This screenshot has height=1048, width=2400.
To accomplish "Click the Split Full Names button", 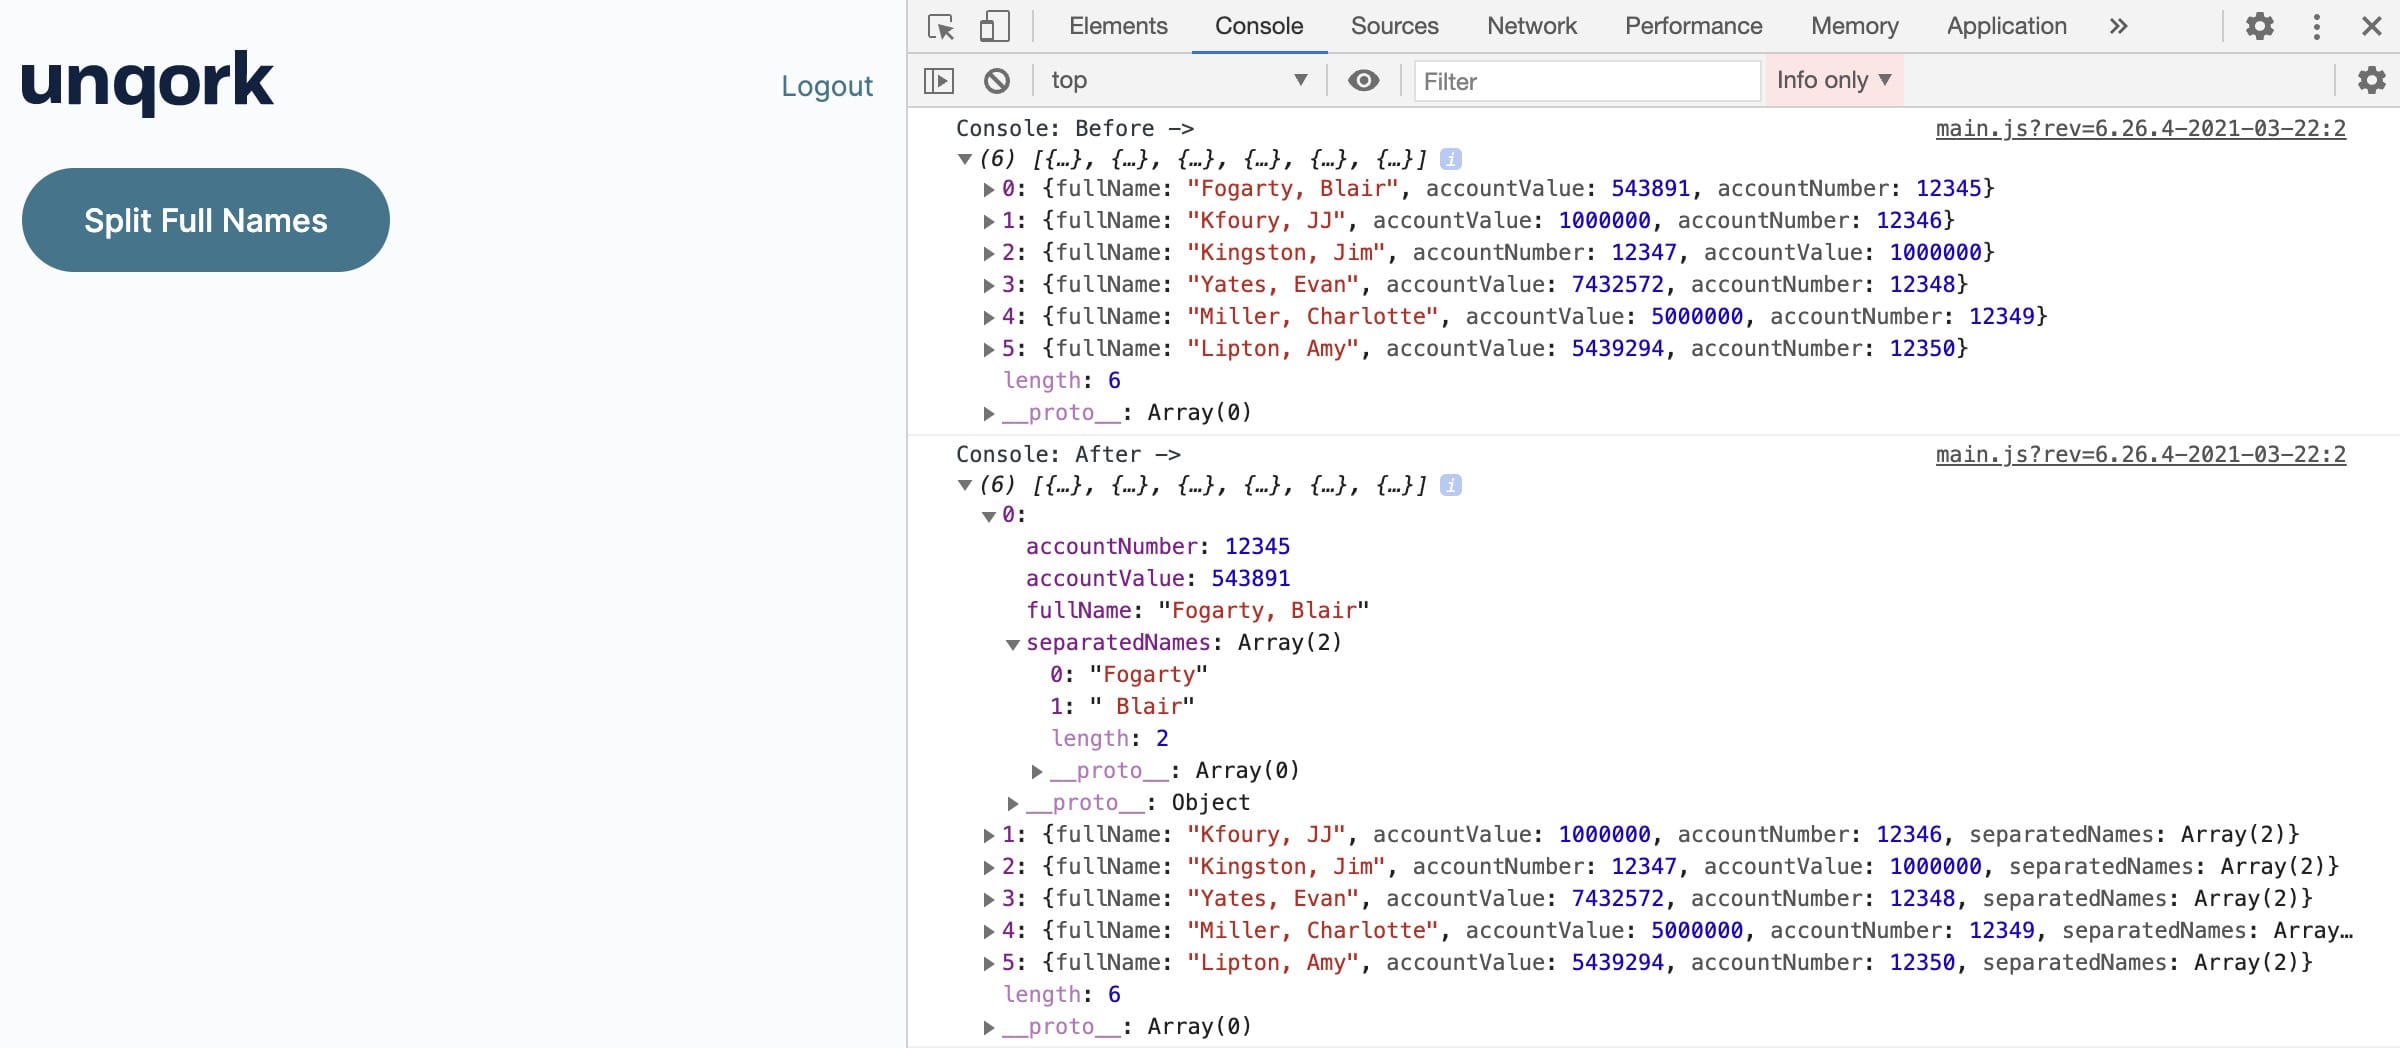I will (x=206, y=220).
